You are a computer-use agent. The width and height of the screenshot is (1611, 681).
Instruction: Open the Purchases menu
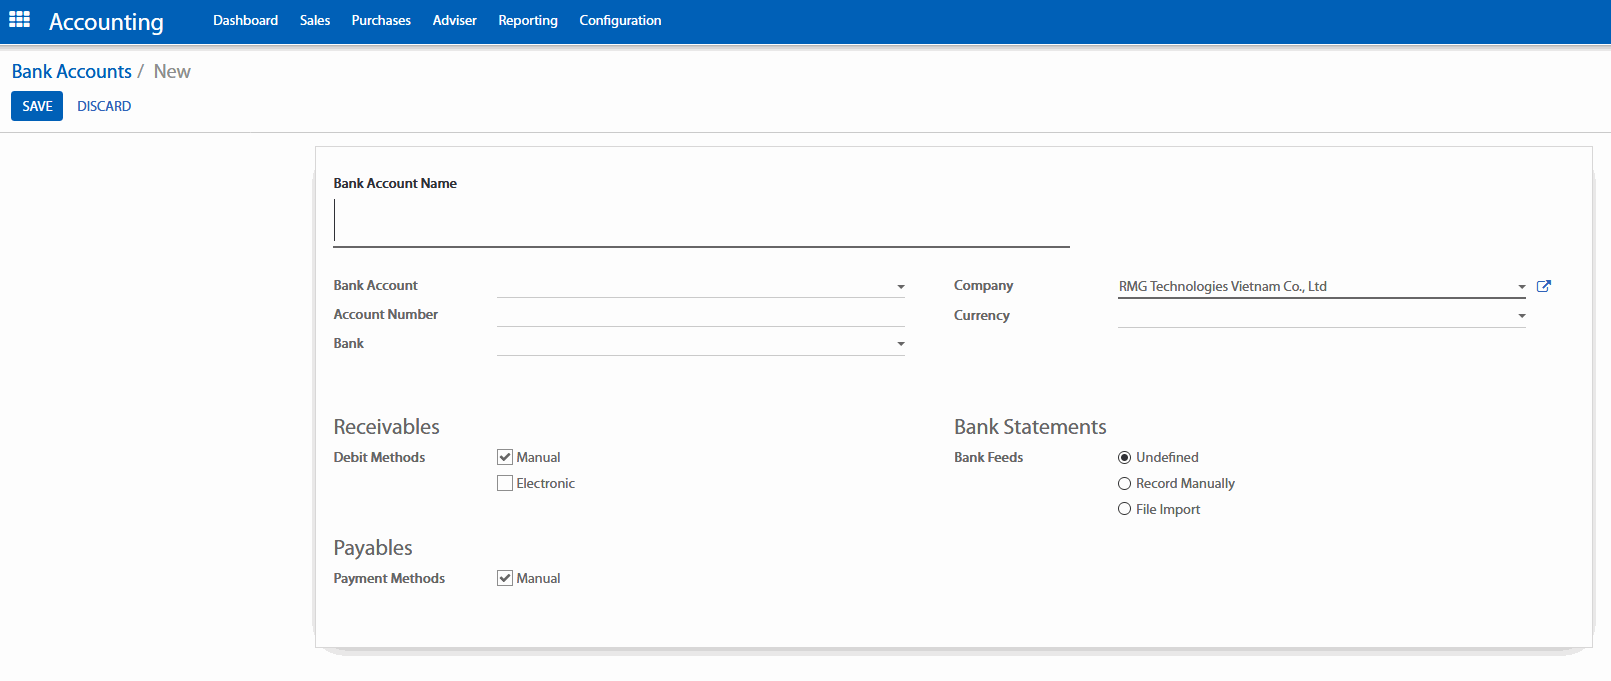pyautogui.click(x=381, y=20)
